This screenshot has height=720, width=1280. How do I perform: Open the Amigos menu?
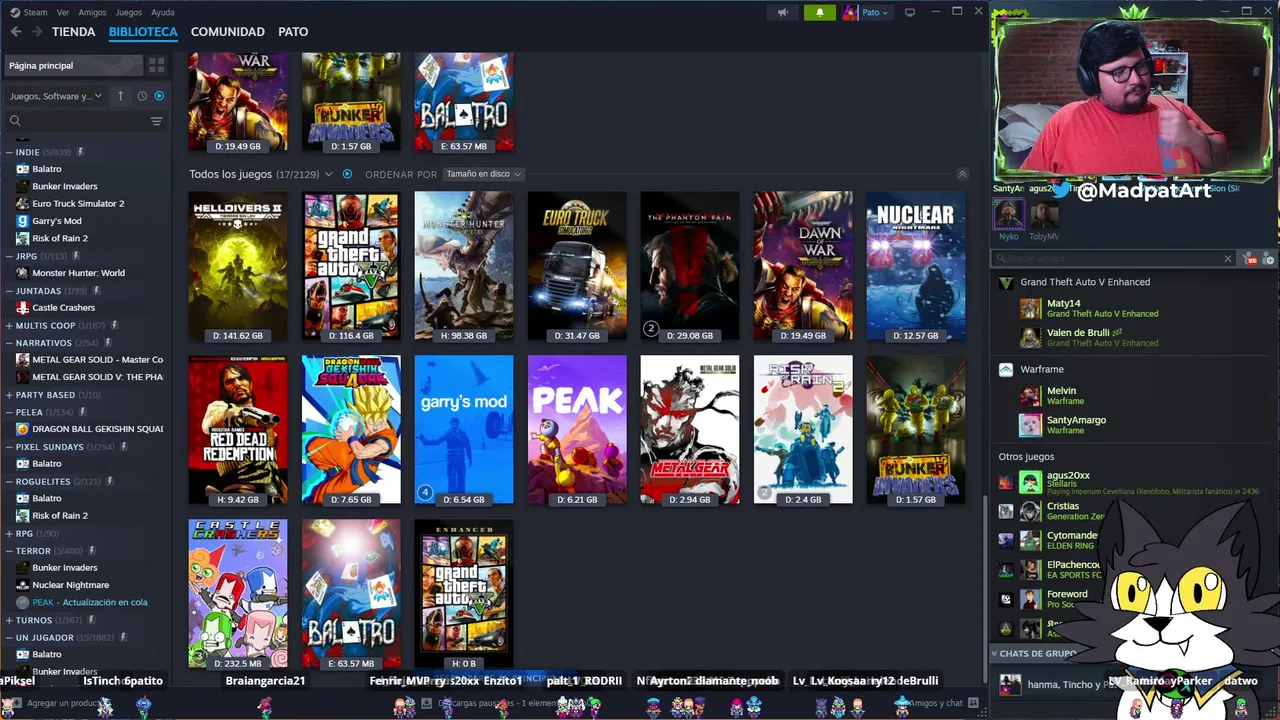pos(92,12)
